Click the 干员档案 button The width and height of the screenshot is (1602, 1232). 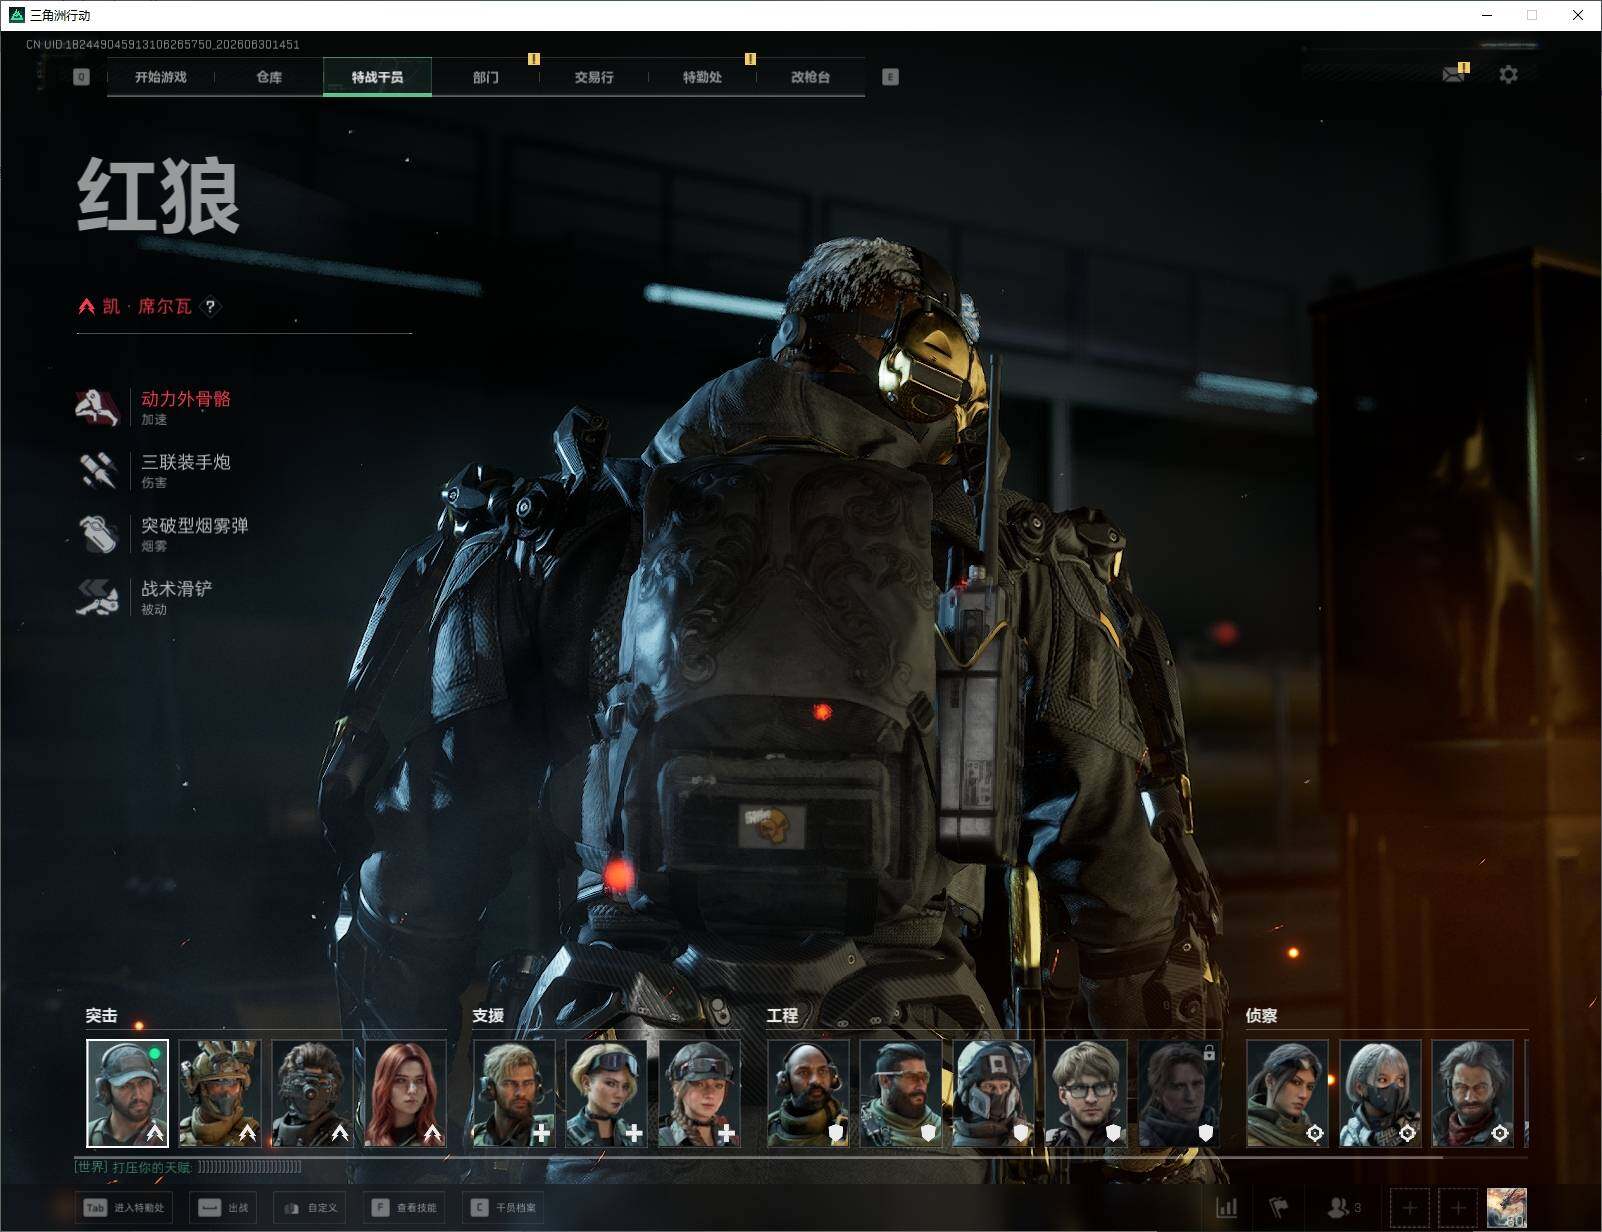pyautogui.click(x=504, y=1208)
